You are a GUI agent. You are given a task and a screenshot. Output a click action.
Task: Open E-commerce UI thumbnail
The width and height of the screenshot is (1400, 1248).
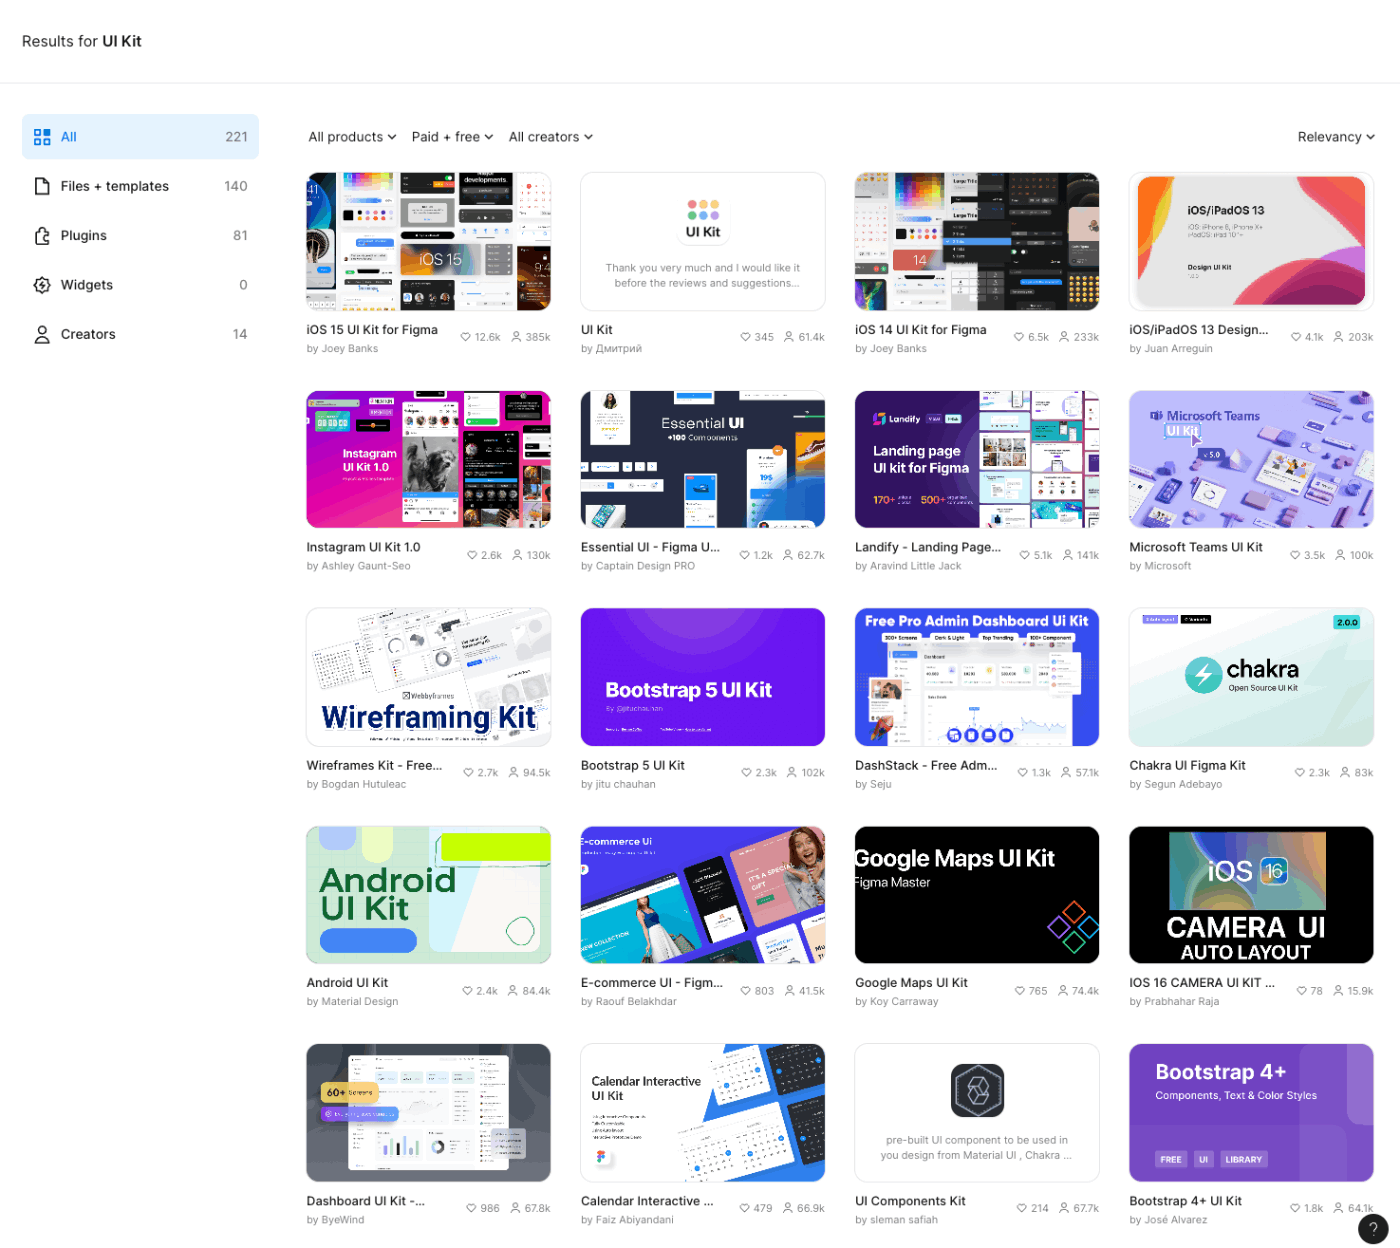click(x=703, y=895)
